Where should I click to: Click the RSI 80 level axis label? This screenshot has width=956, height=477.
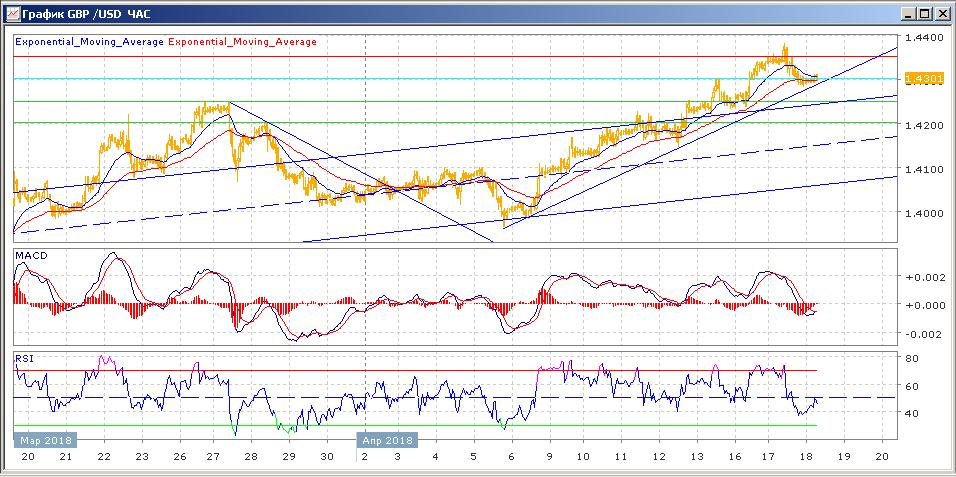(912, 358)
